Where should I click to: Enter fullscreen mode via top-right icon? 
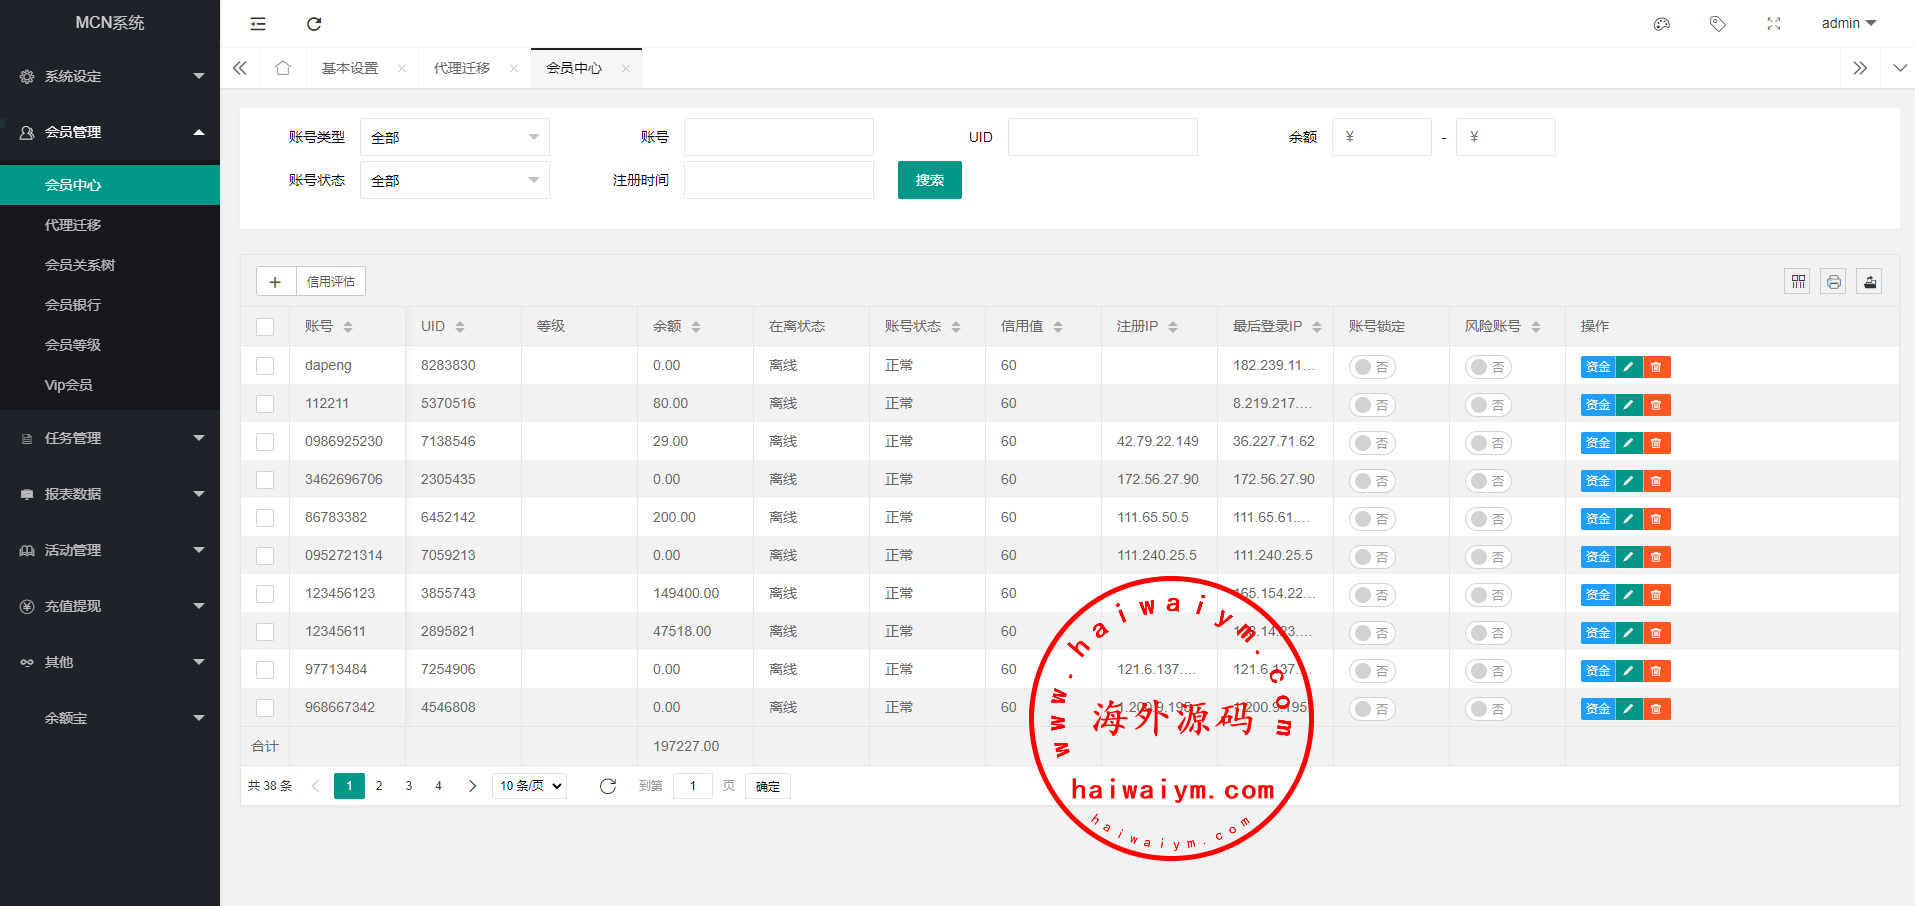pos(1774,24)
